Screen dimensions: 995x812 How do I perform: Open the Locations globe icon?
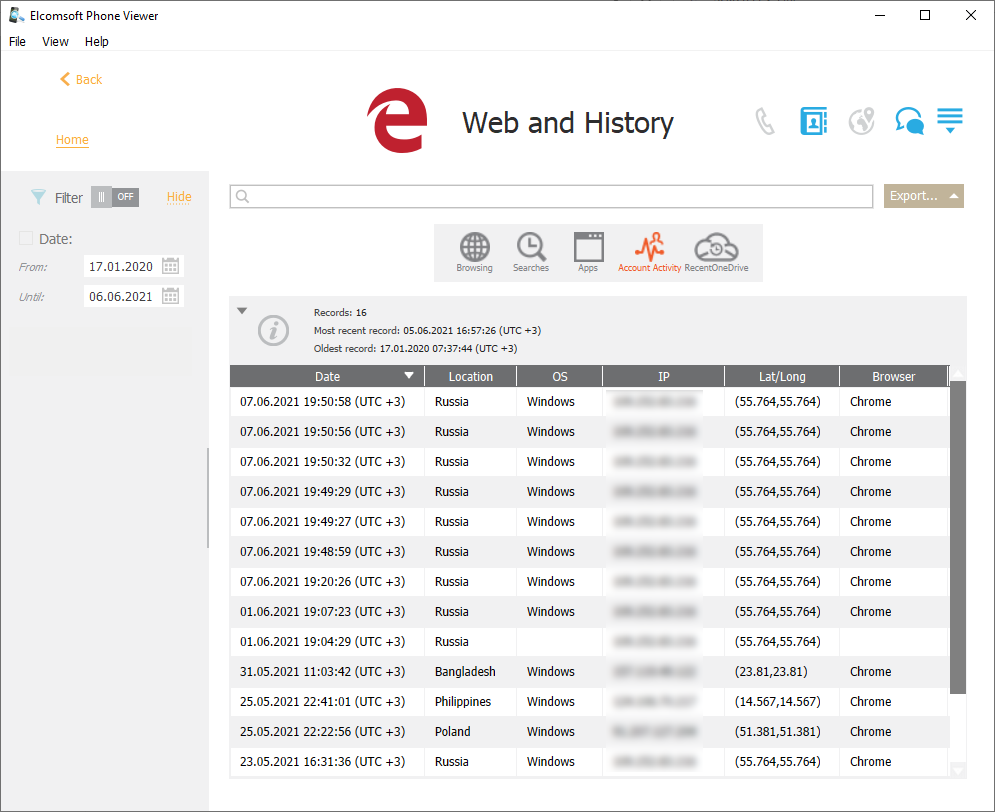862,121
